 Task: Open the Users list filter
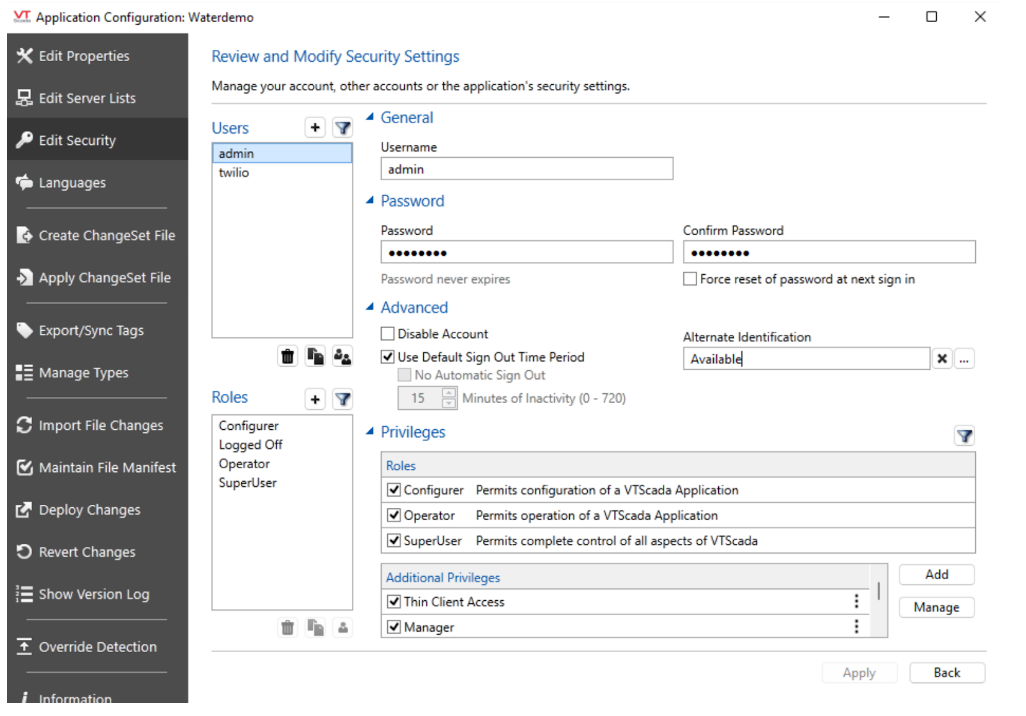[x=342, y=128]
